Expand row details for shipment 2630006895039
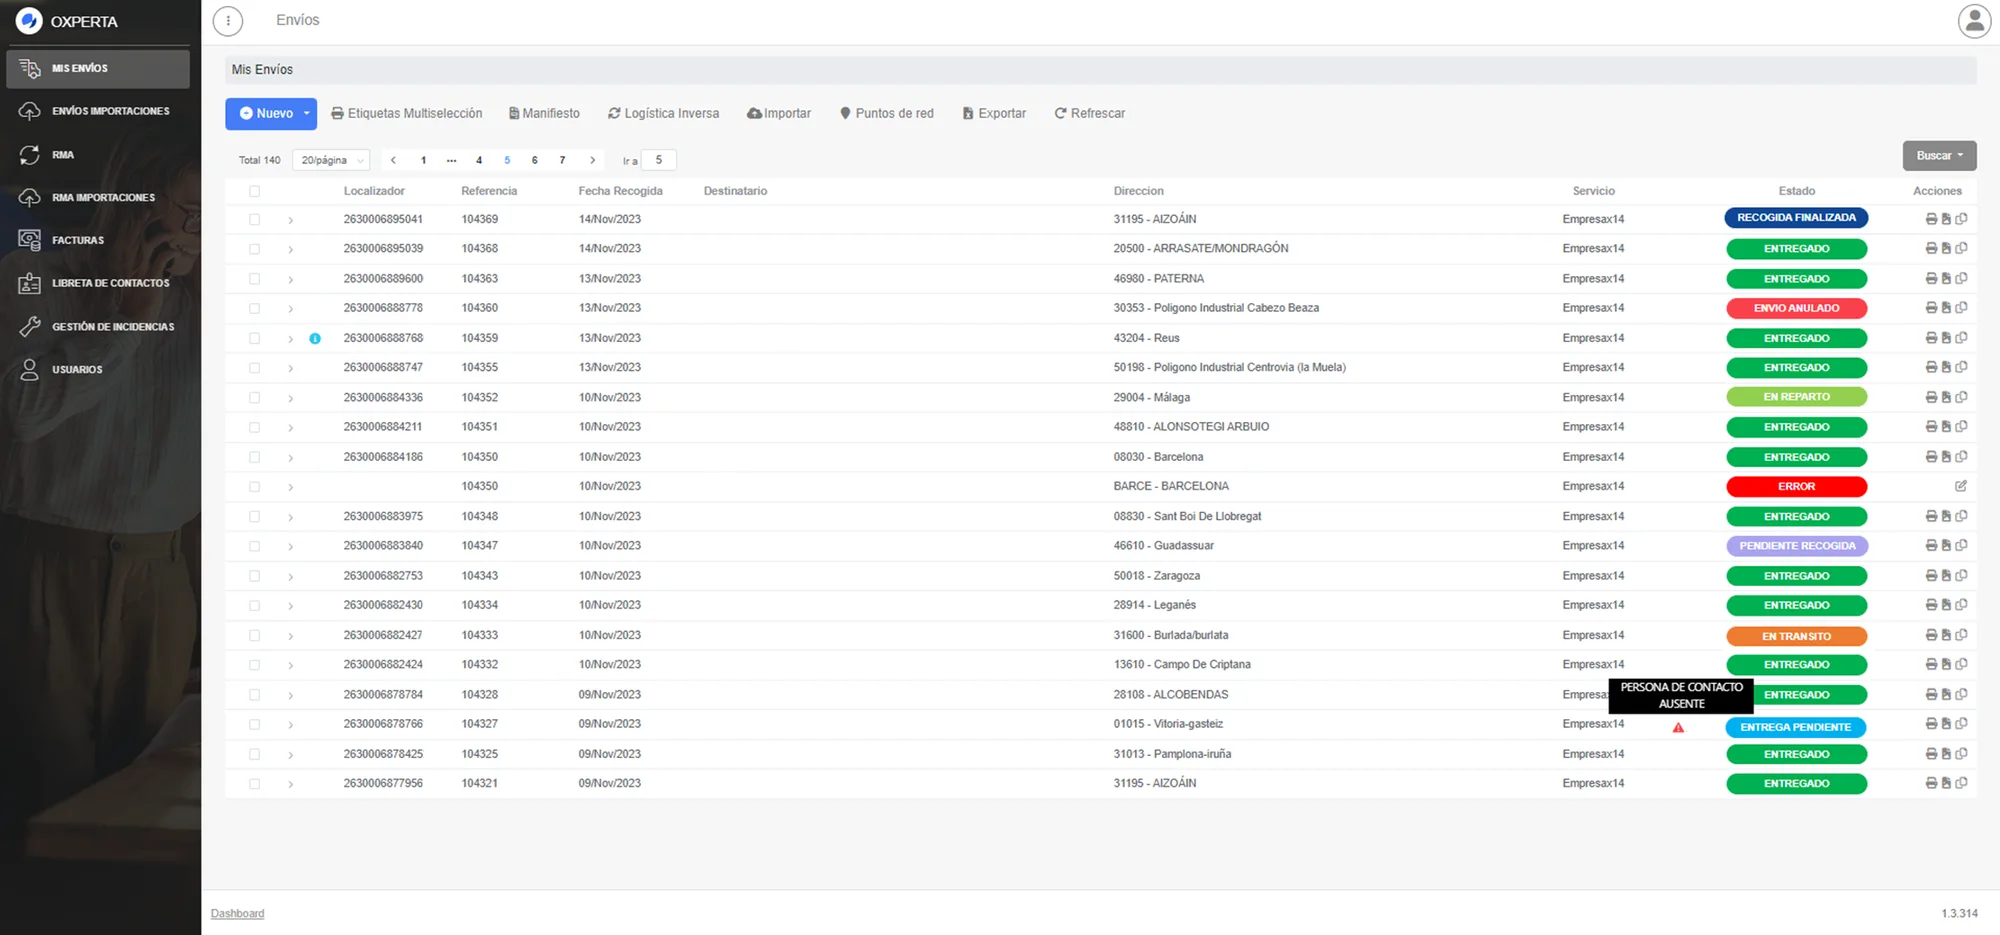 (290, 249)
